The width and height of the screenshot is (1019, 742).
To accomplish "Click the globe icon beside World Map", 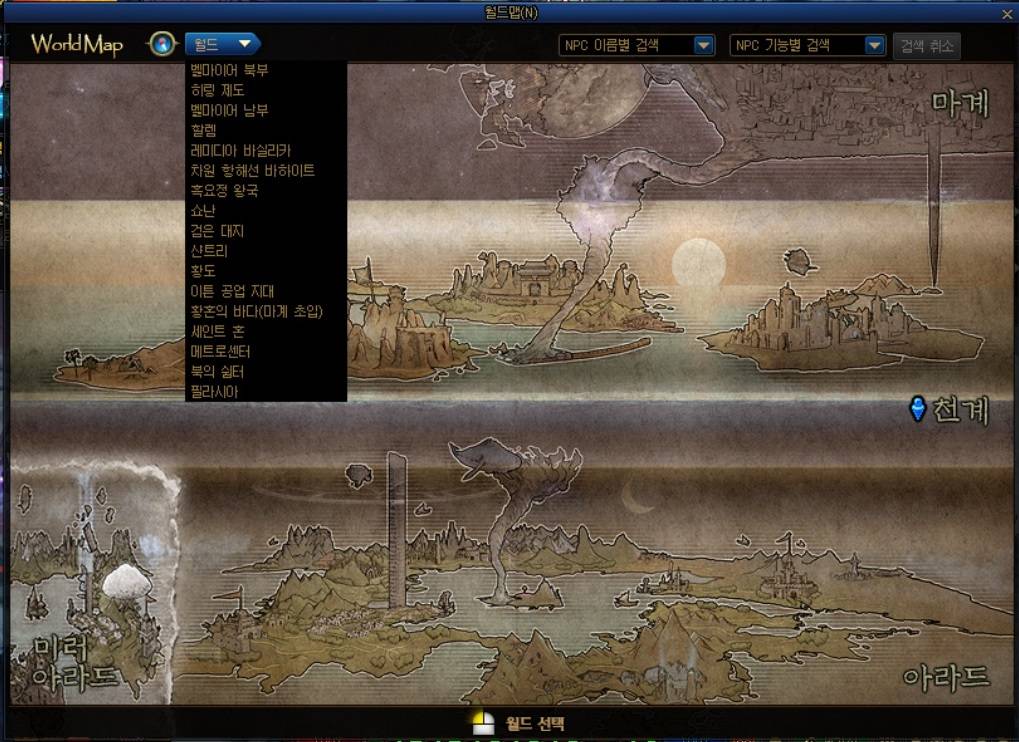I will tap(162, 44).
